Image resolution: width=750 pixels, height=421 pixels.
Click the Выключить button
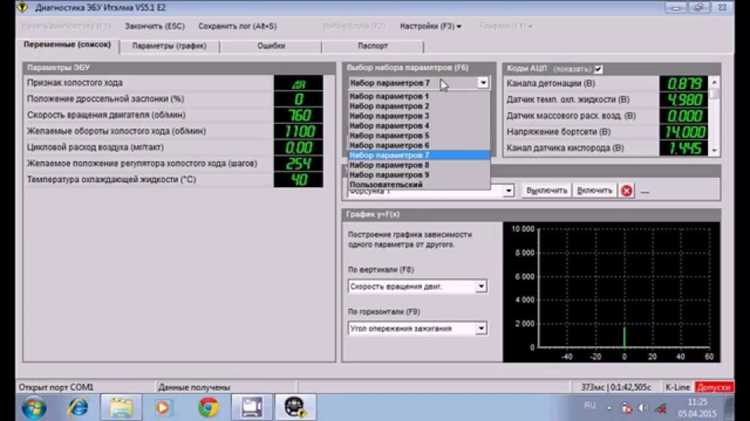tap(546, 190)
